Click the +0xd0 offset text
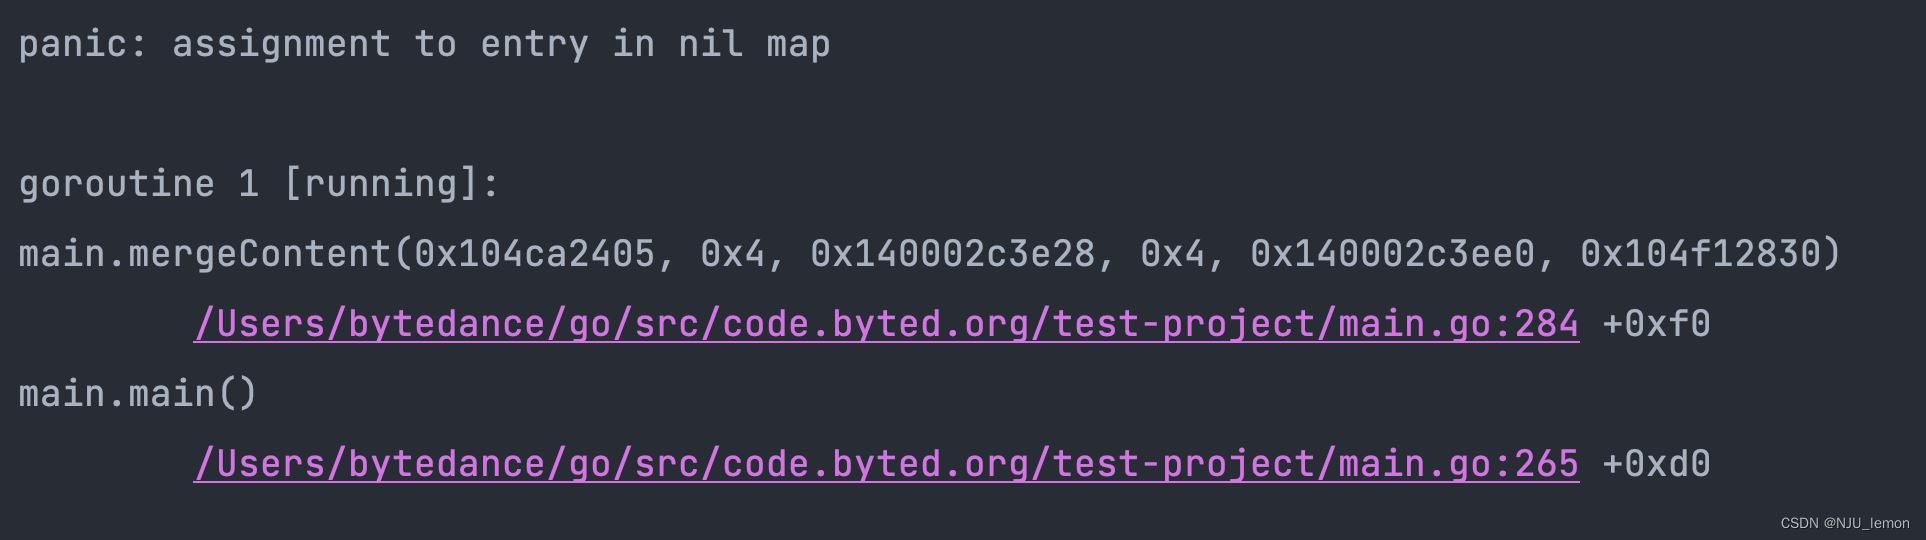The width and height of the screenshot is (1926, 540). 1656,464
